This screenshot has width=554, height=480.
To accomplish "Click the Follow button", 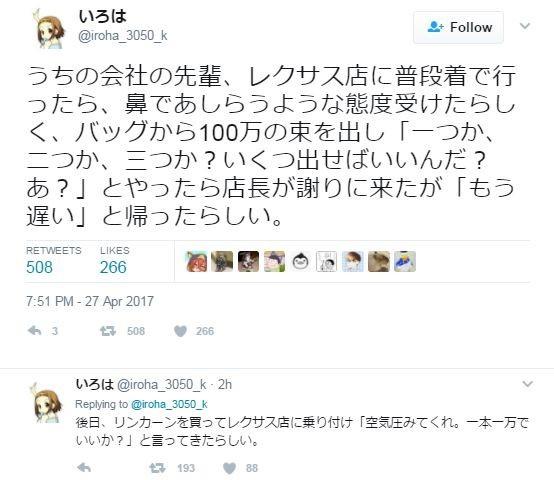I will click(458, 27).
